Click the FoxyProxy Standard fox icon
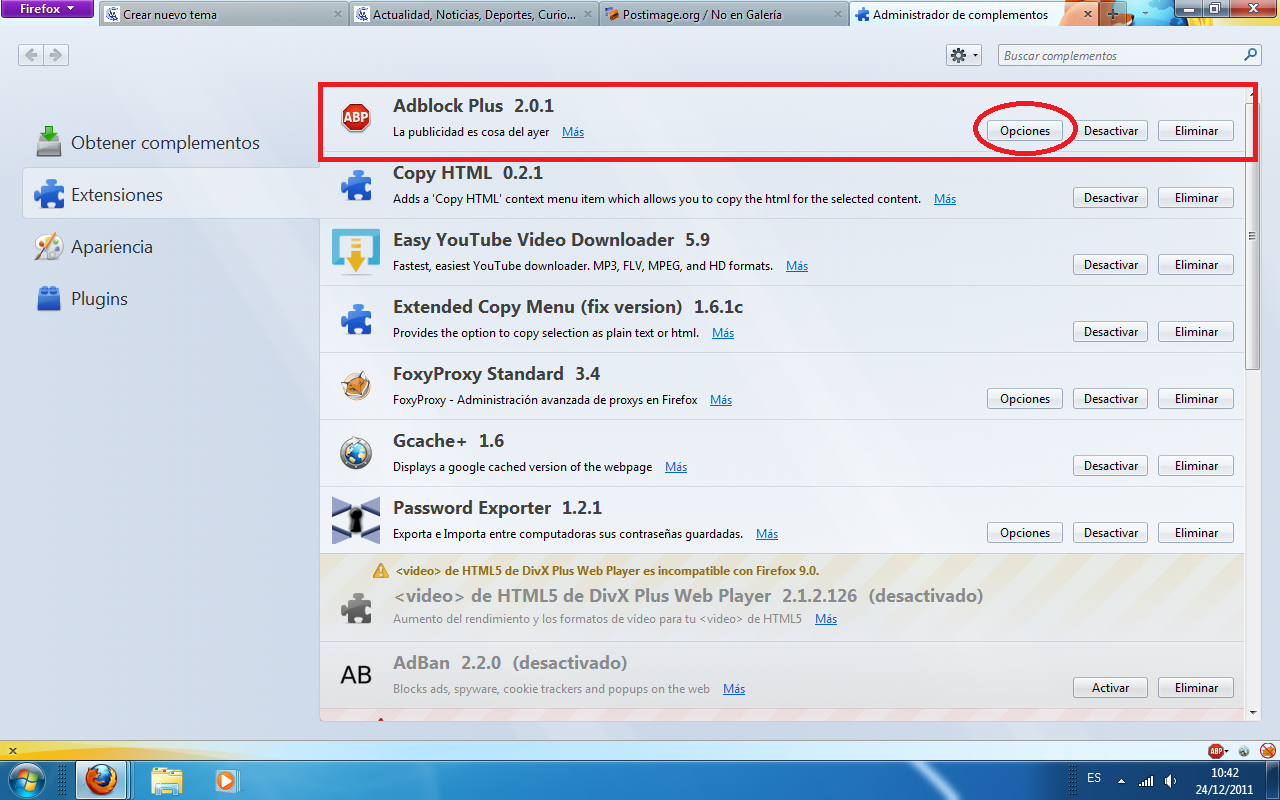The width and height of the screenshot is (1280, 800). pos(356,386)
